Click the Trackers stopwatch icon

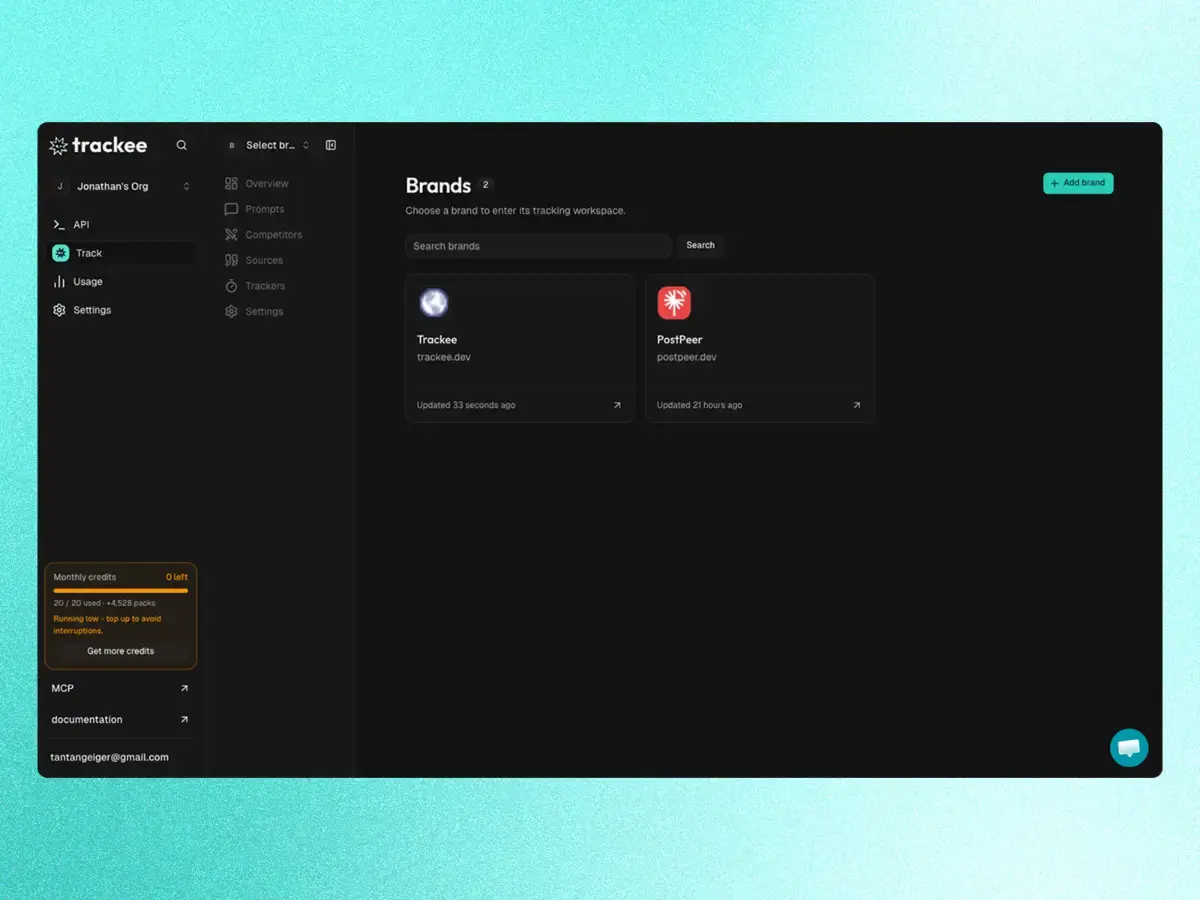click(231, 286)
